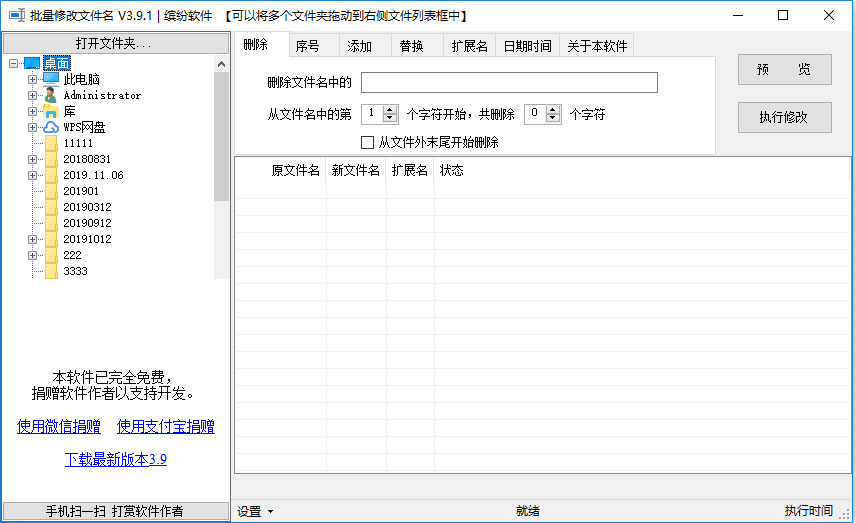The width and height of the screenshot is (856, 523).
Task: Click the 状态 column header
Action: [451, 170]
